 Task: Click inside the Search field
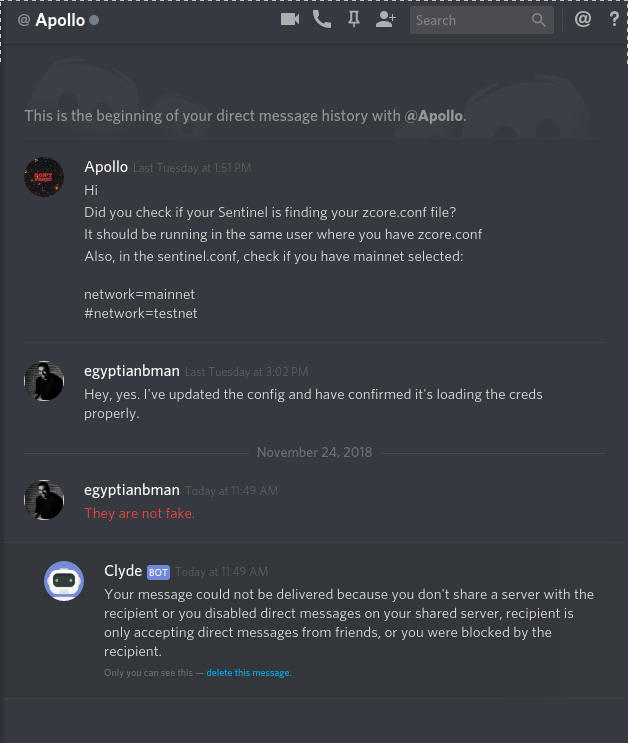pyautogui.click(x=482, y=20)
